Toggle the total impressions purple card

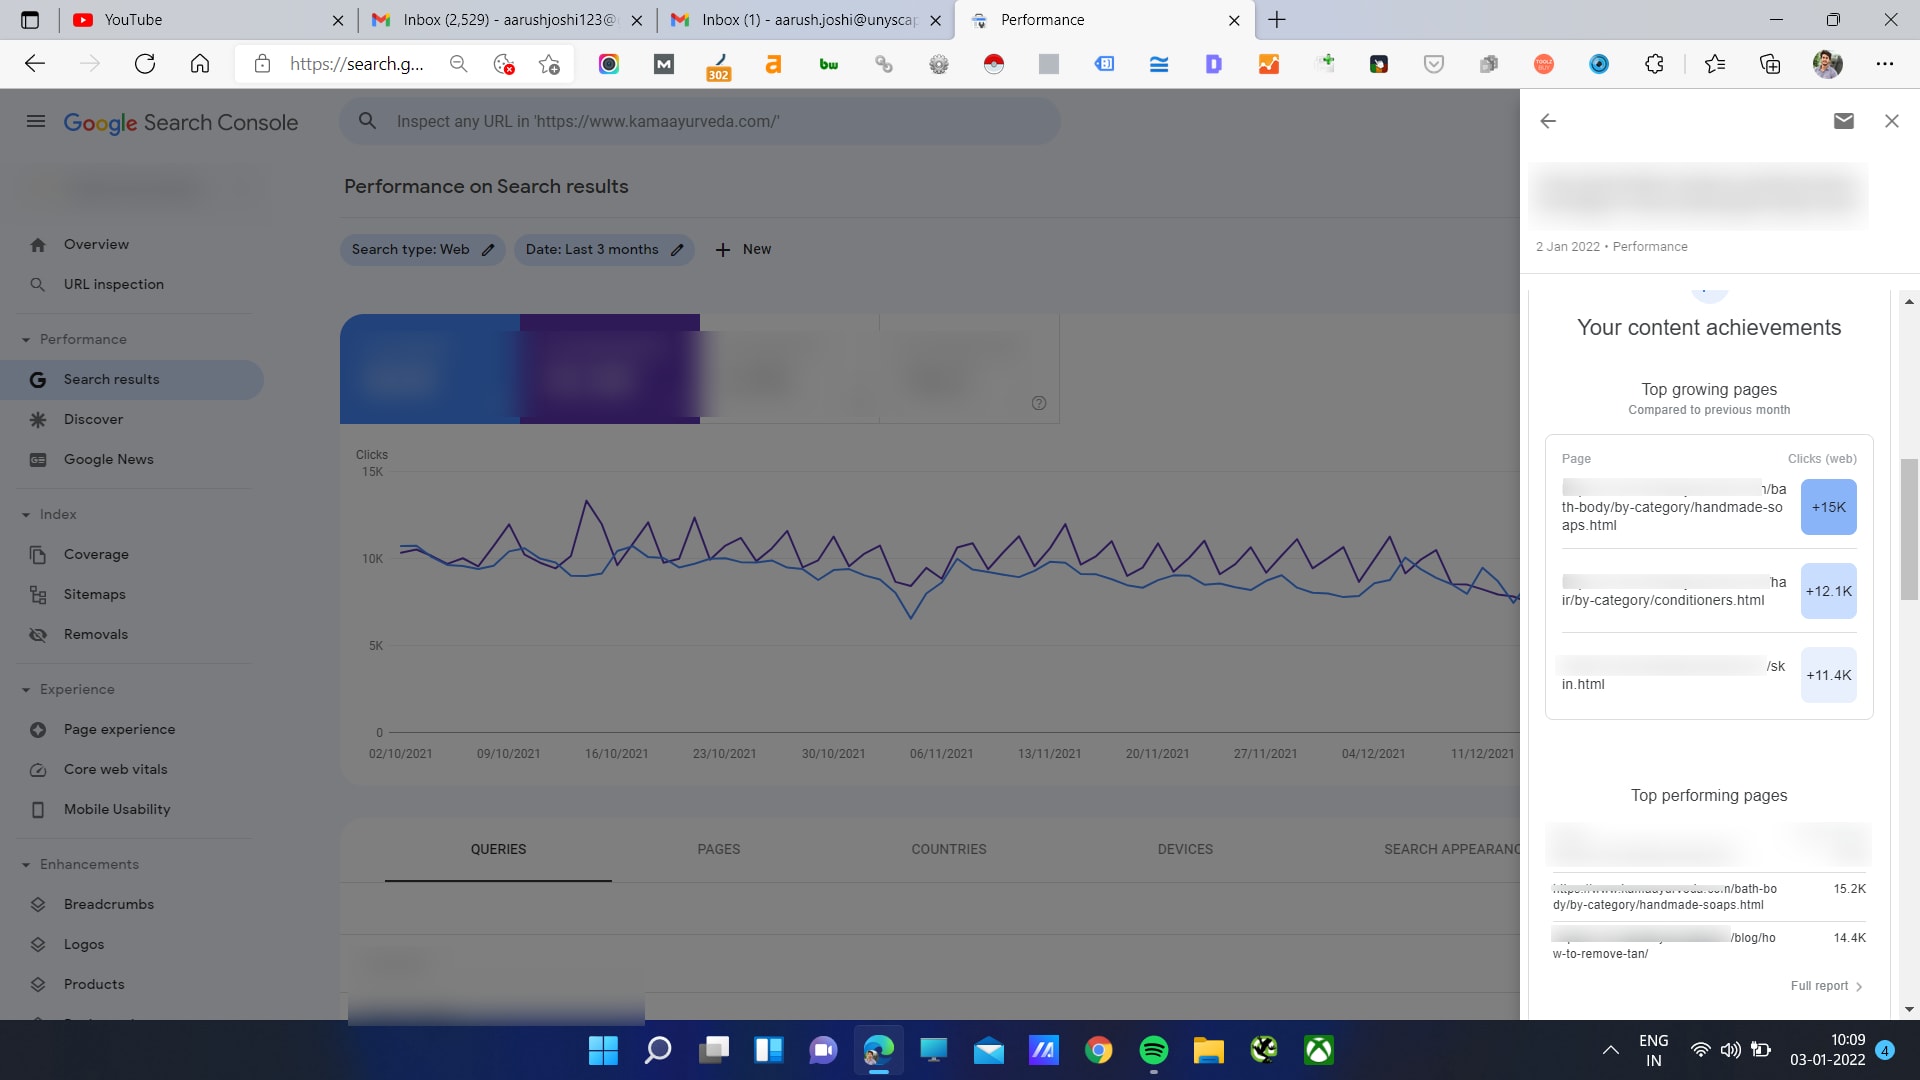(x=610, y=369)
